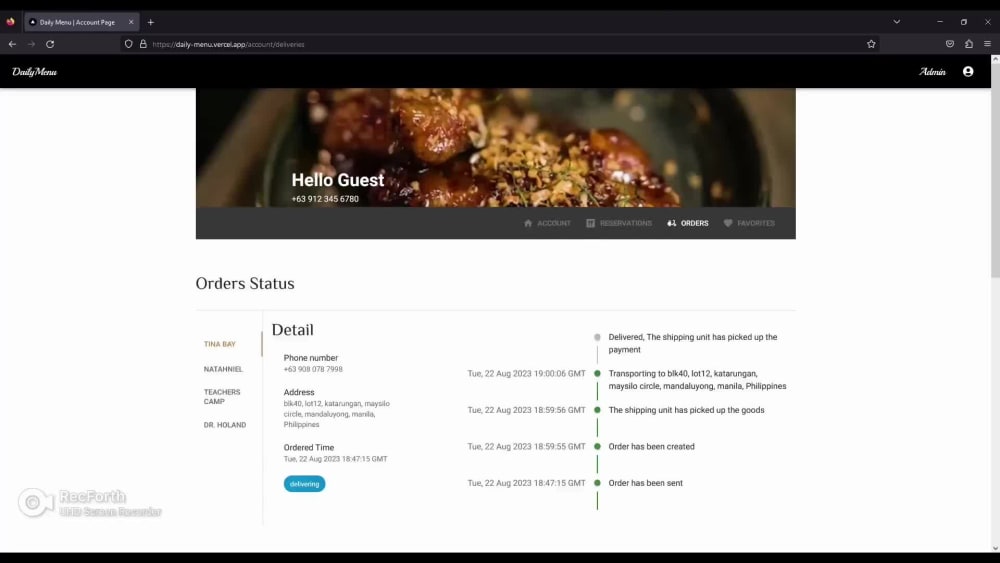The width and height of the screenshot is (1000, 563).
Task: Switch to the Account tab
Action: coord(547,223)
